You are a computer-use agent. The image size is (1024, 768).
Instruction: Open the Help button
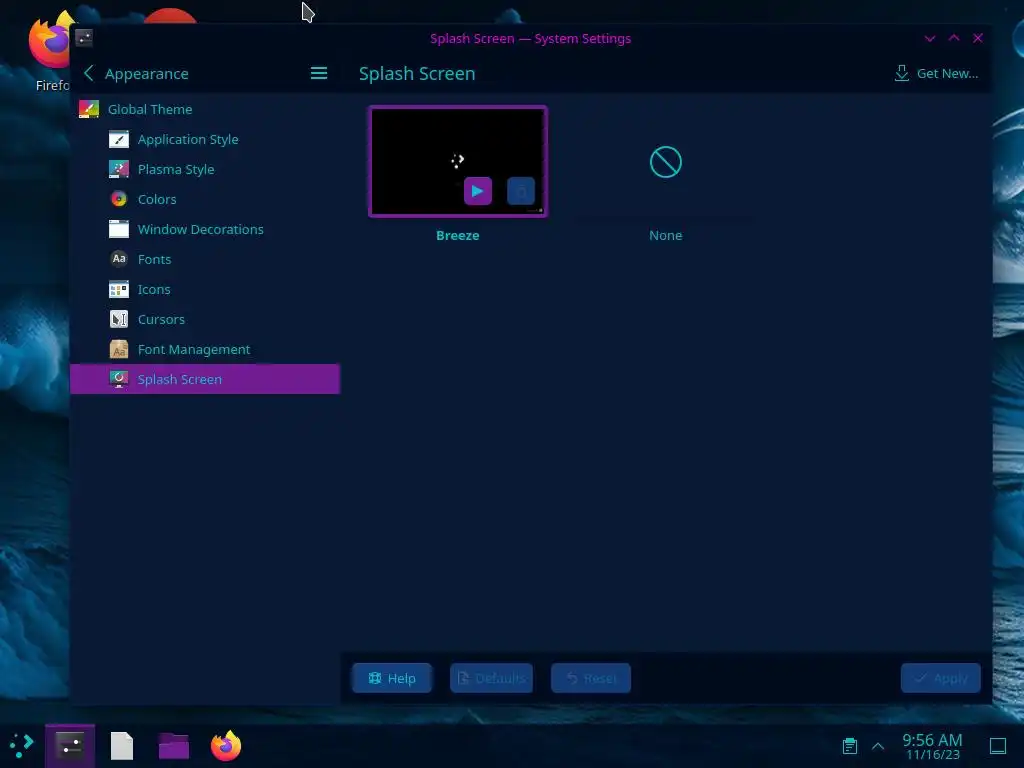(392, 678)
